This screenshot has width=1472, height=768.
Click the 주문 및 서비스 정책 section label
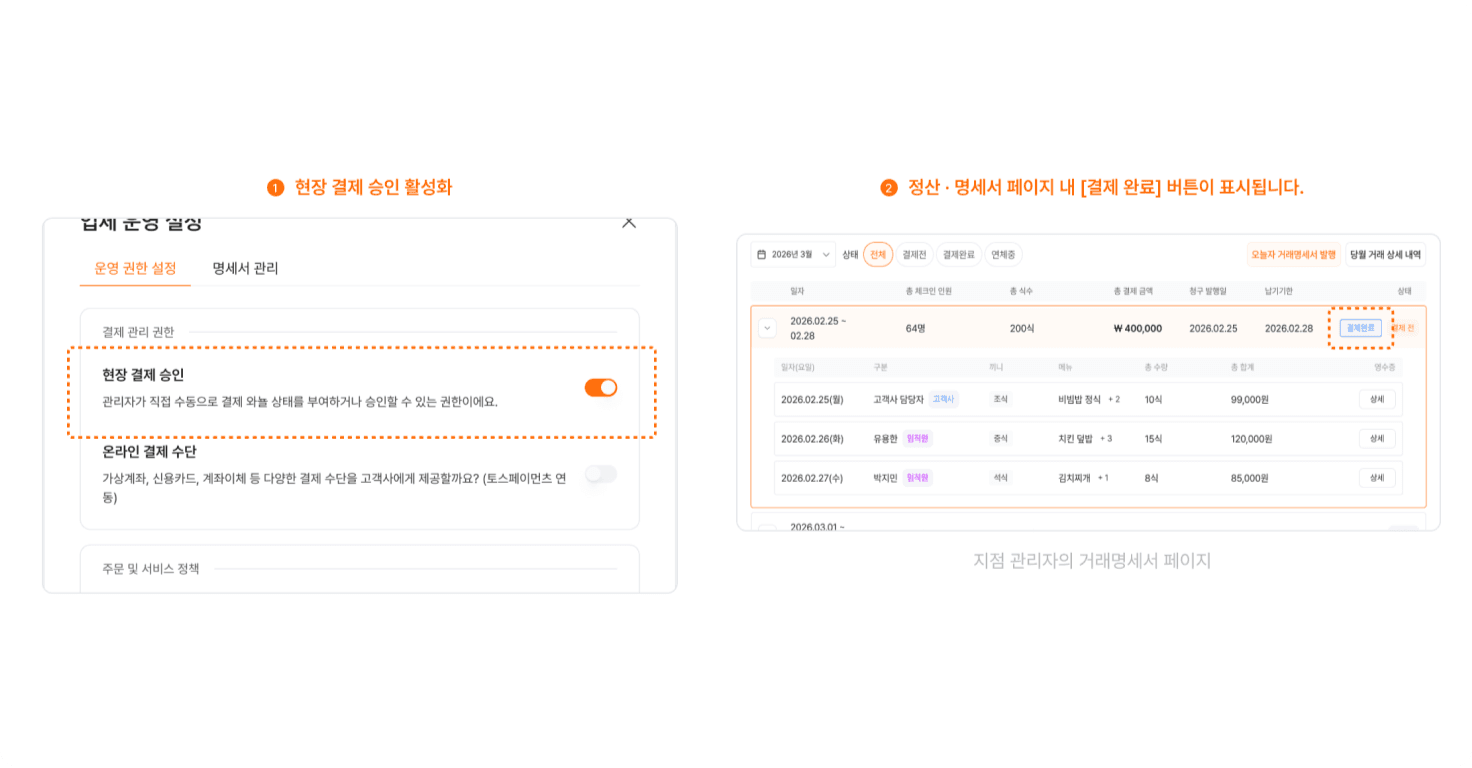pos(151,568)
